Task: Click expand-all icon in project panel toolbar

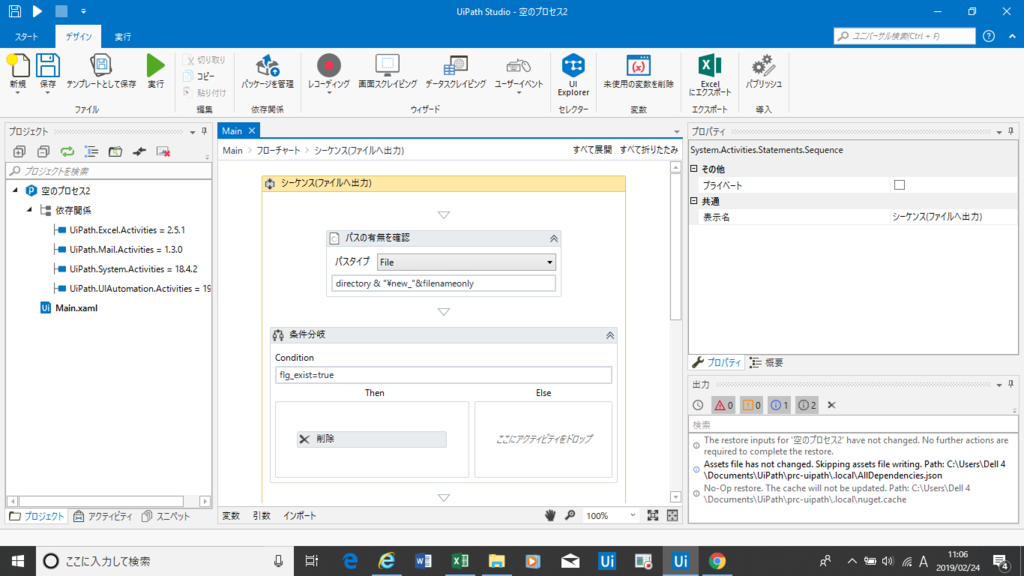Action: [x=19, y=152]
